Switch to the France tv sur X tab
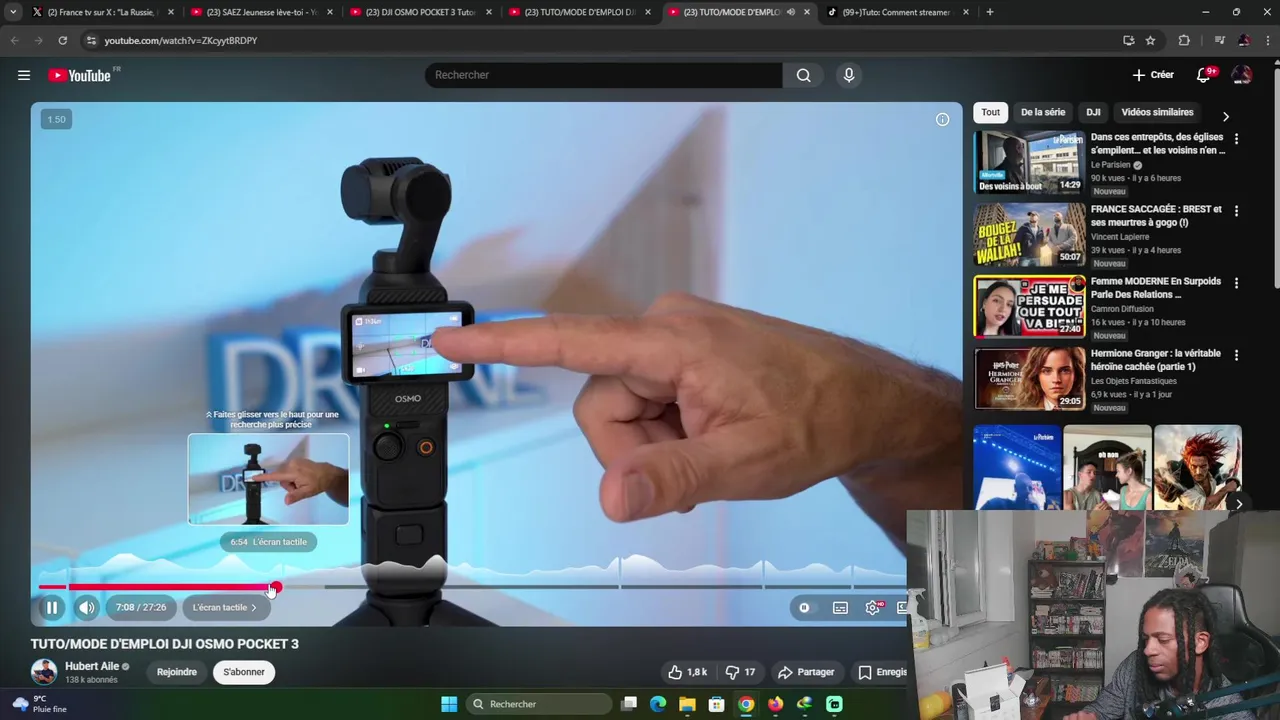1280x720 pixels. coord(102,12)
